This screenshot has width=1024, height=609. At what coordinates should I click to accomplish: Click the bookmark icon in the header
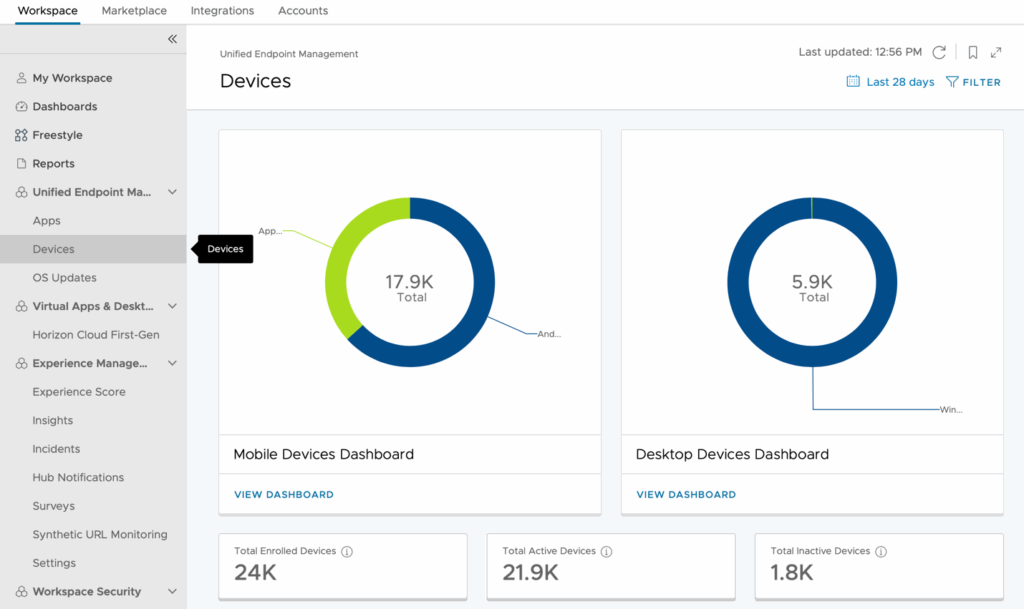tap(972, 52)
